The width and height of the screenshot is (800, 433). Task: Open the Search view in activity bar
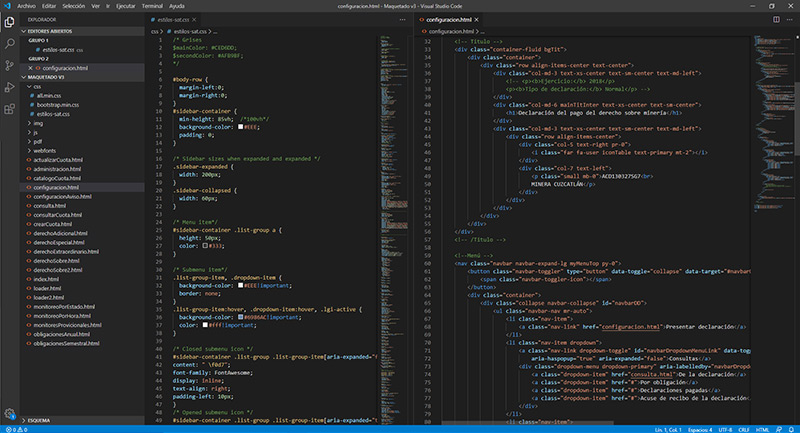[x=9, y=43]
